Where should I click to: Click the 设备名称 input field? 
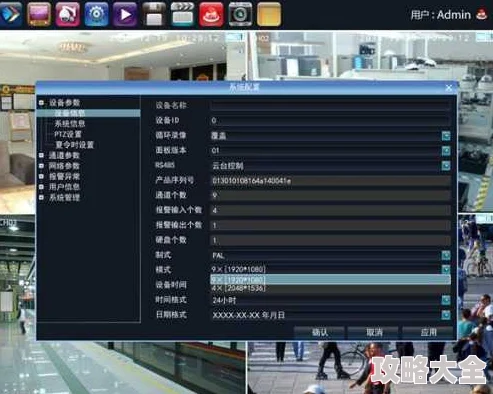(x=330, y=106)
